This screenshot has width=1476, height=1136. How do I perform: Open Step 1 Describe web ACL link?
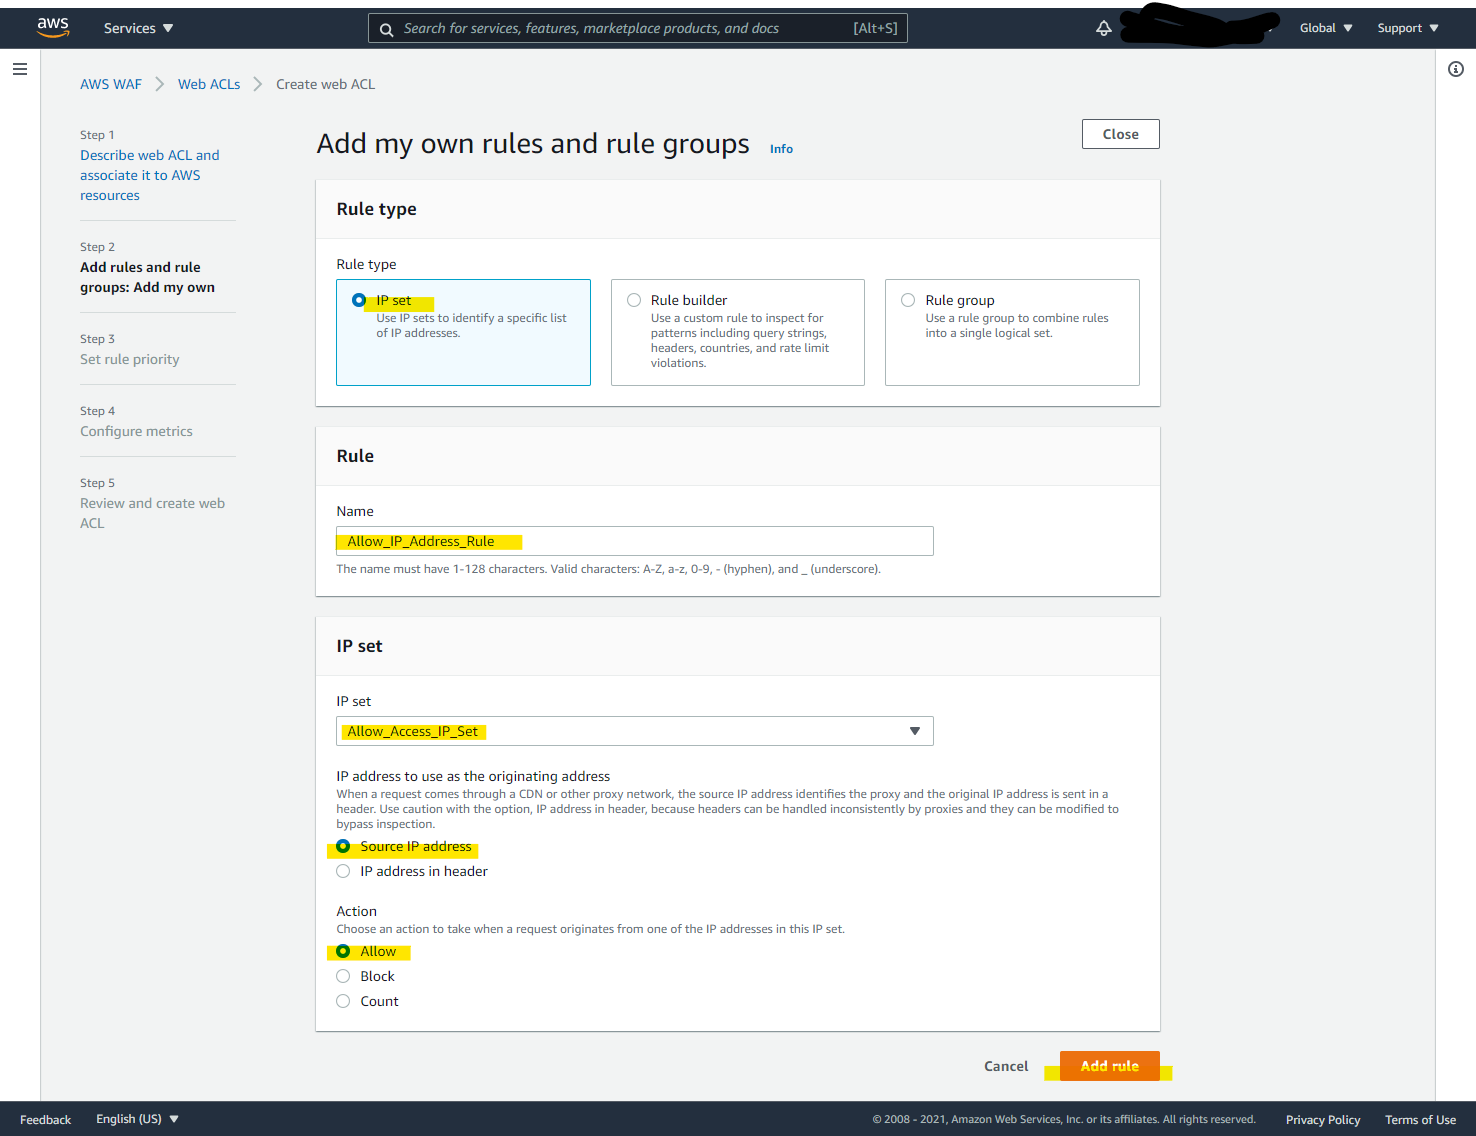[150, 175]
